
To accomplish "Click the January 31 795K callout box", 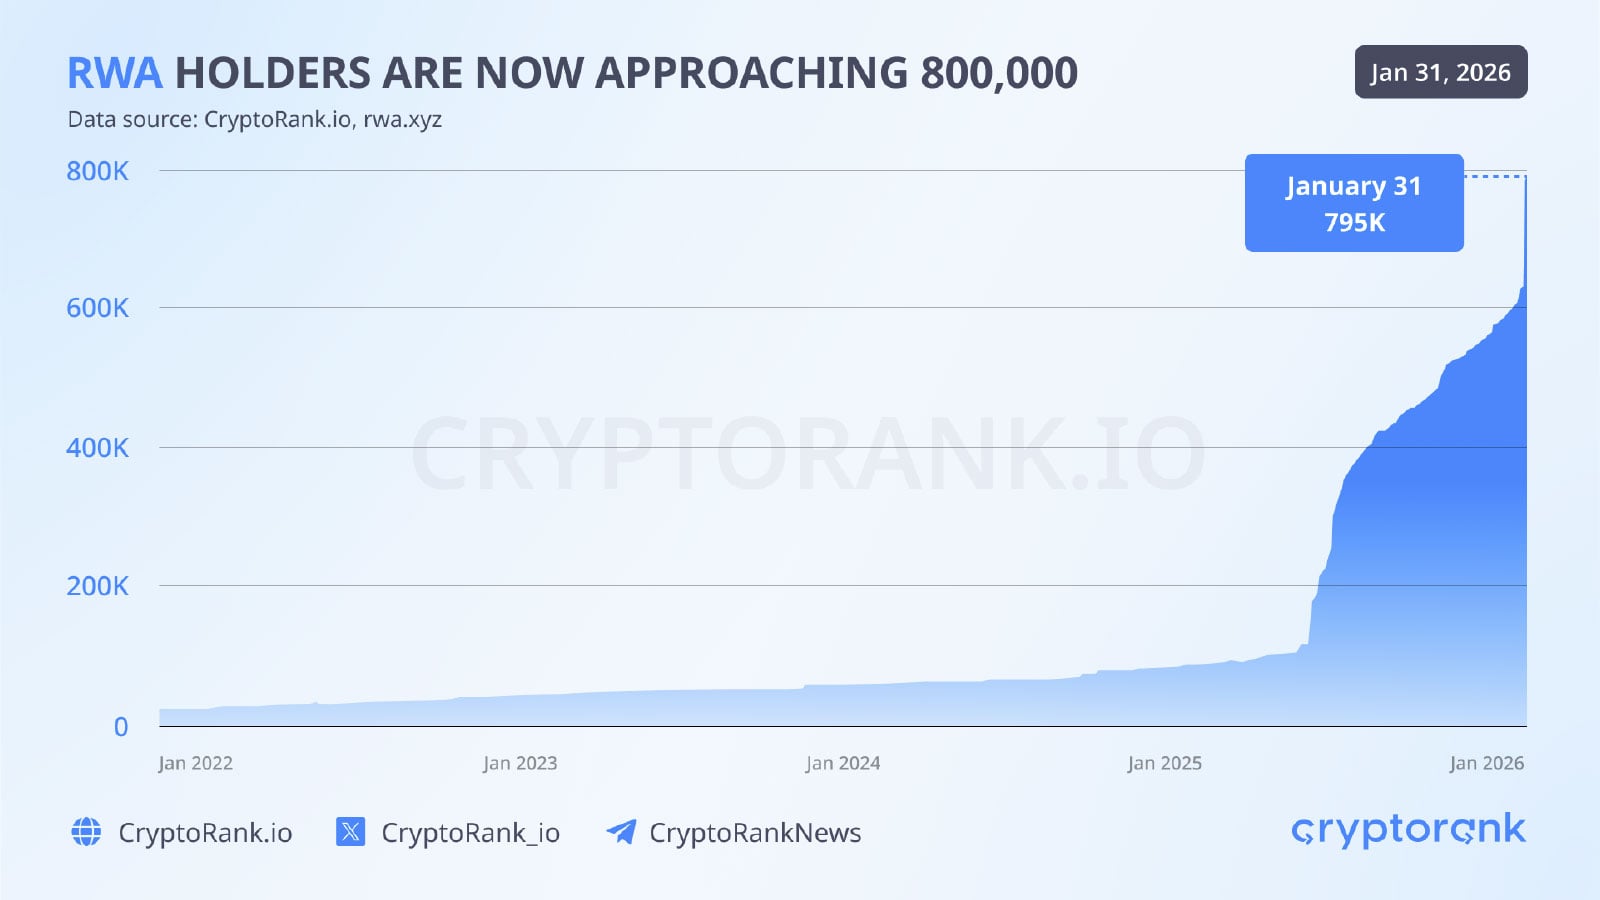I will coord(1354,203).
